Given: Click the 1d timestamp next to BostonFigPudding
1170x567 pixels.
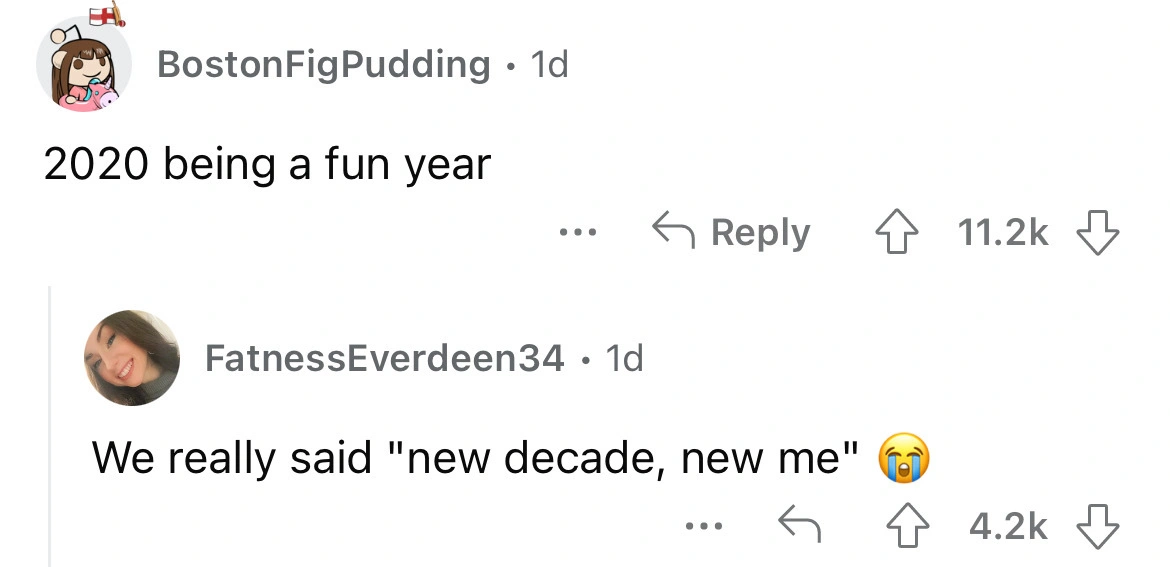Looking at the screenshot, I should (548, 64).
